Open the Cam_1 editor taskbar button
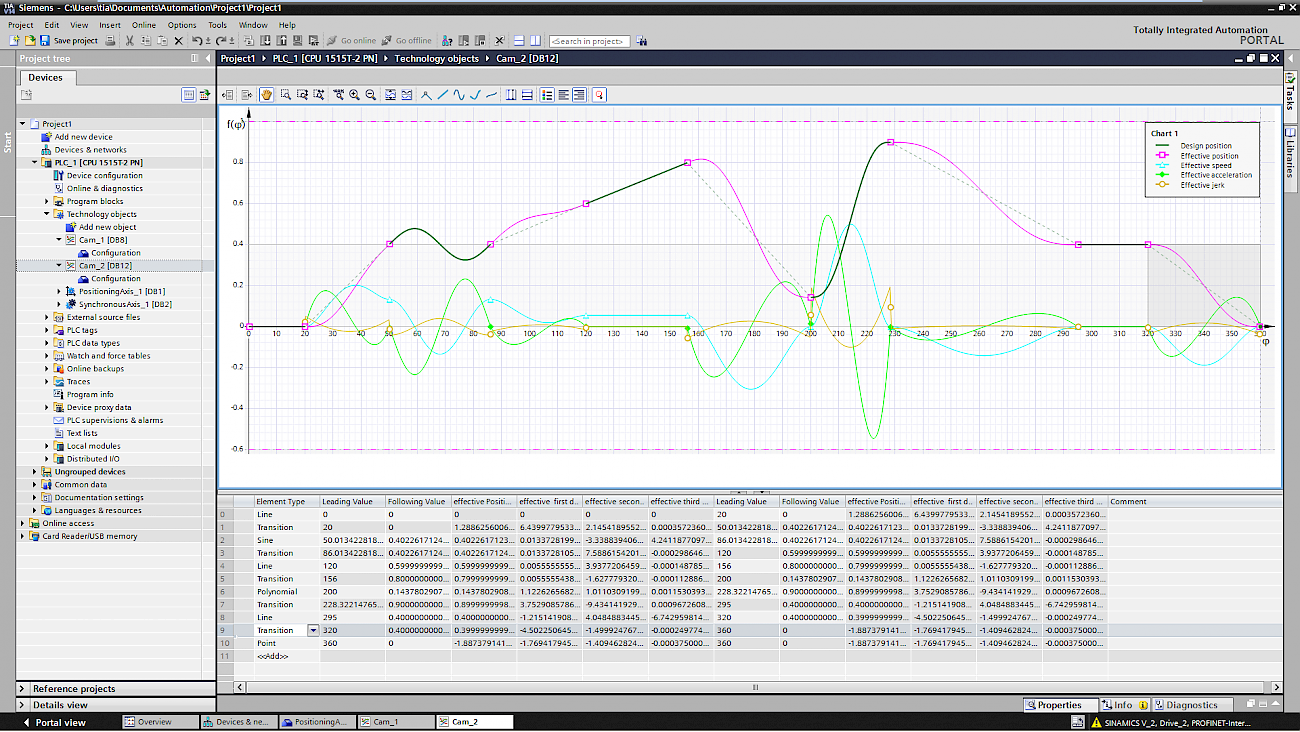 pyautogui.click(x=396, y=722)
